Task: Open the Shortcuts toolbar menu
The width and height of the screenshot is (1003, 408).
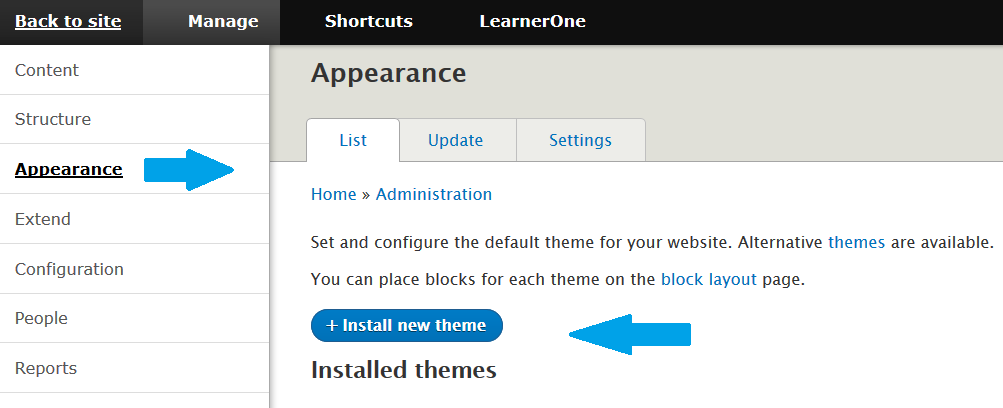Action: click(x=368, y=21)
